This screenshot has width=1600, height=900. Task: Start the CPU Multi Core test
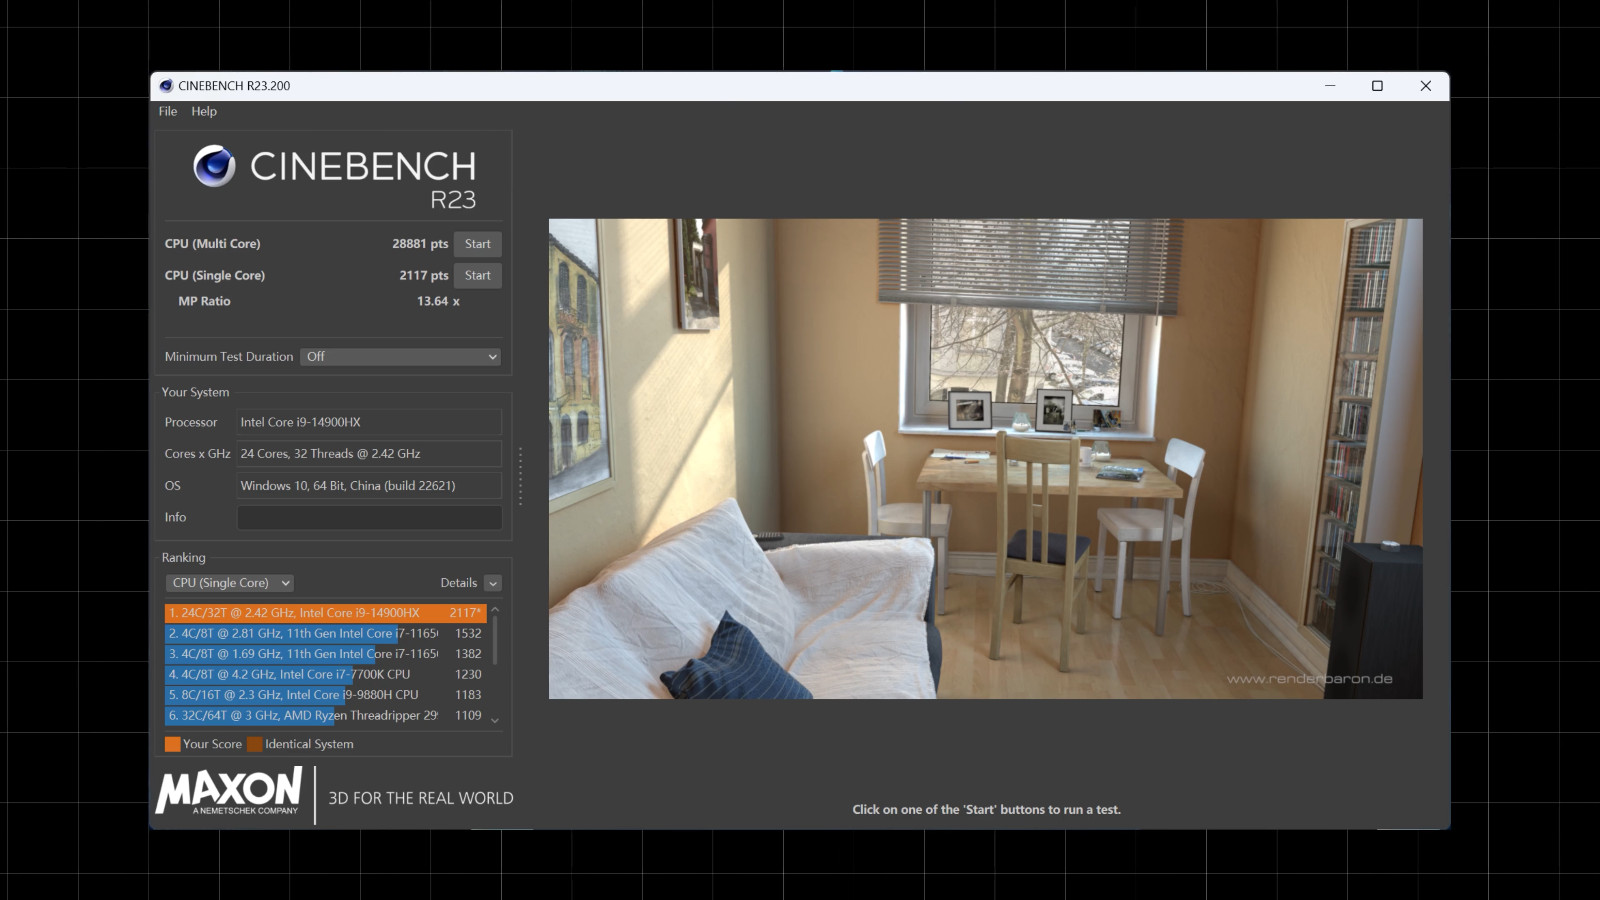click(x=478, y=244)
